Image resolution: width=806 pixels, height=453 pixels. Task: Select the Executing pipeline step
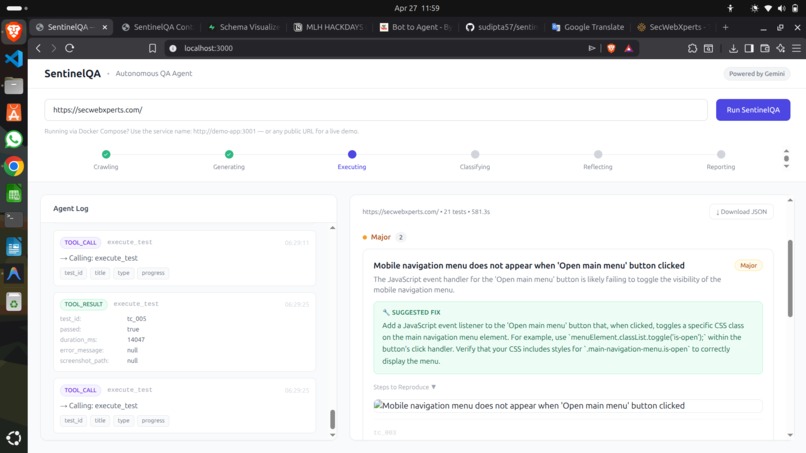tap(352, 159)
